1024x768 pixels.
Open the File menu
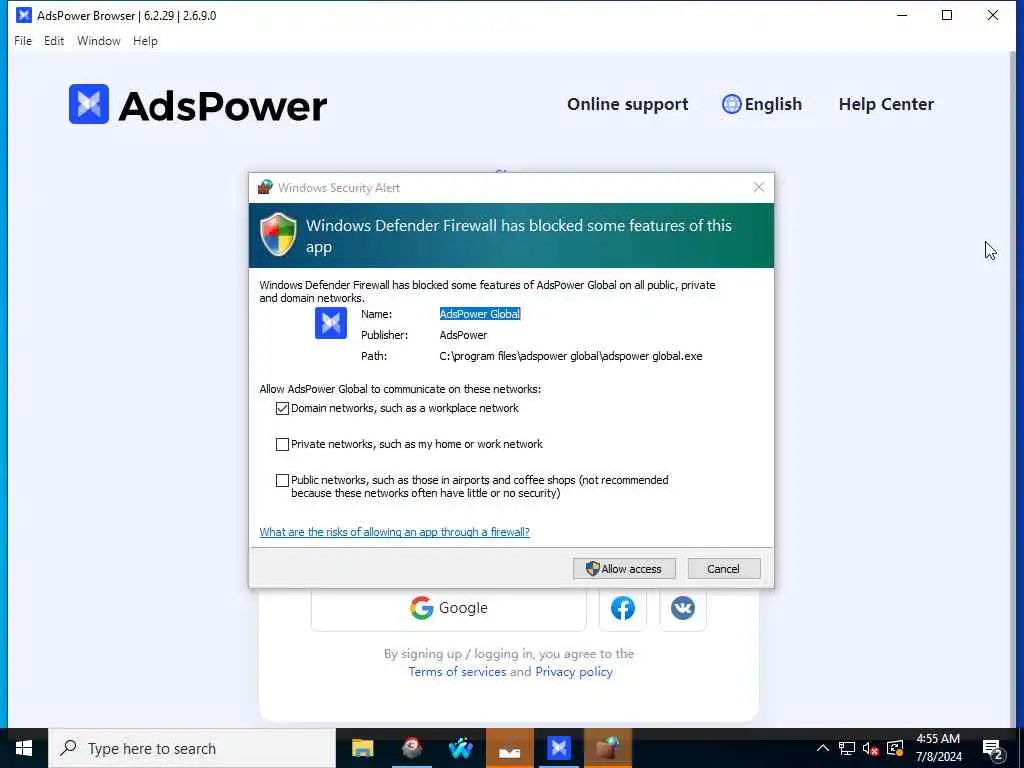(x=23, y=40)
